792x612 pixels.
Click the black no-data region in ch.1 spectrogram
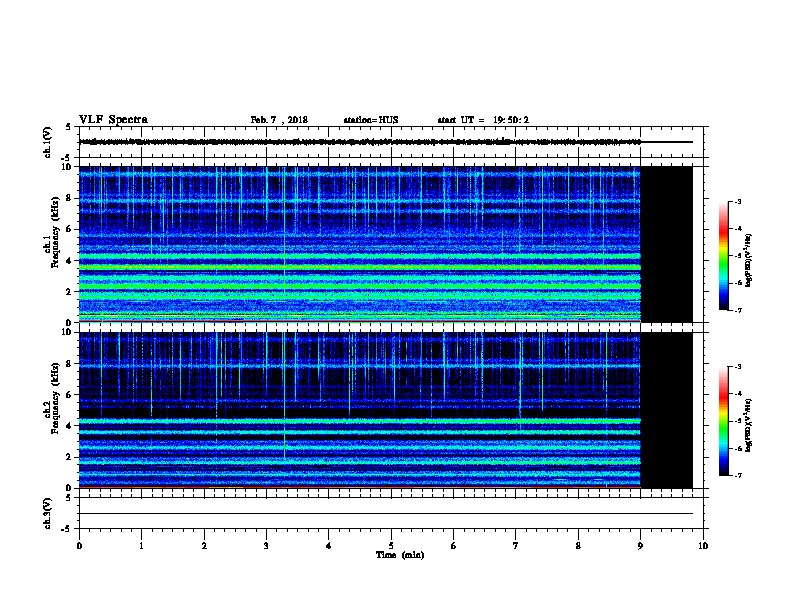click(x=666, y=244)
